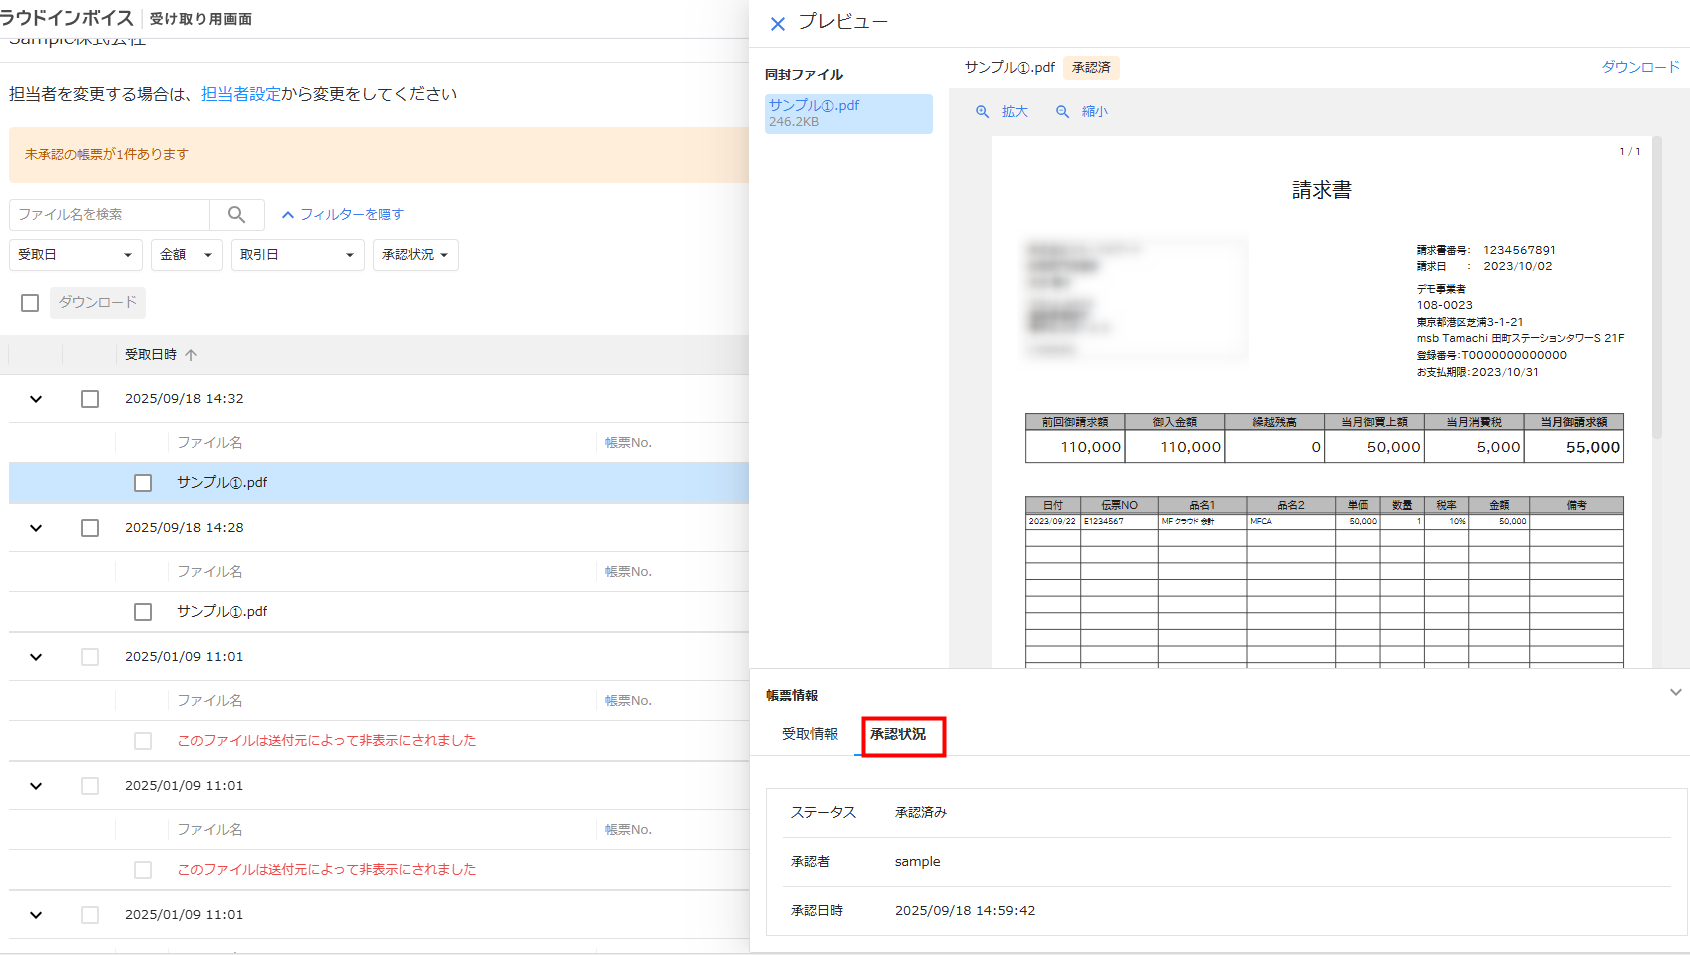This screenshot has height=955, width=1690.
Task: Check the box for 2025/09/18 14:32 entry
Action: tap(90, 399)
